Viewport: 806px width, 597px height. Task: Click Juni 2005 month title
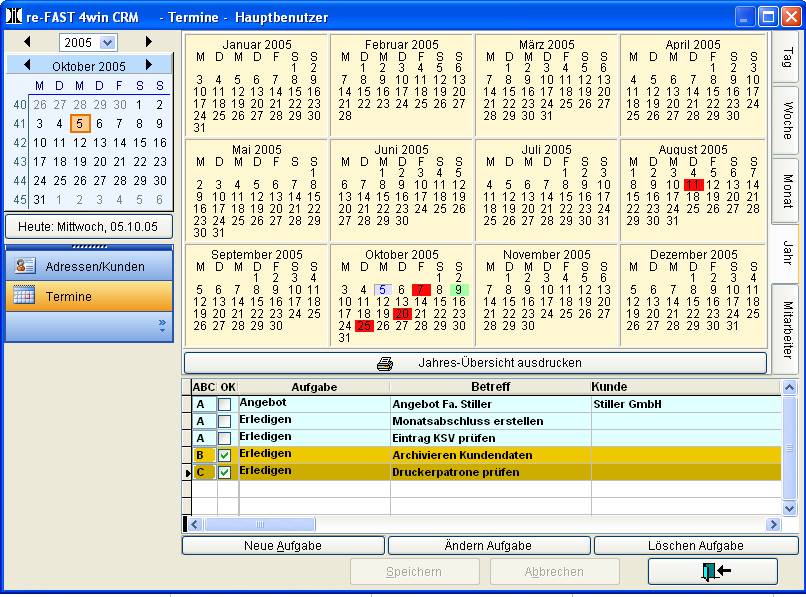tap(401, 150)
